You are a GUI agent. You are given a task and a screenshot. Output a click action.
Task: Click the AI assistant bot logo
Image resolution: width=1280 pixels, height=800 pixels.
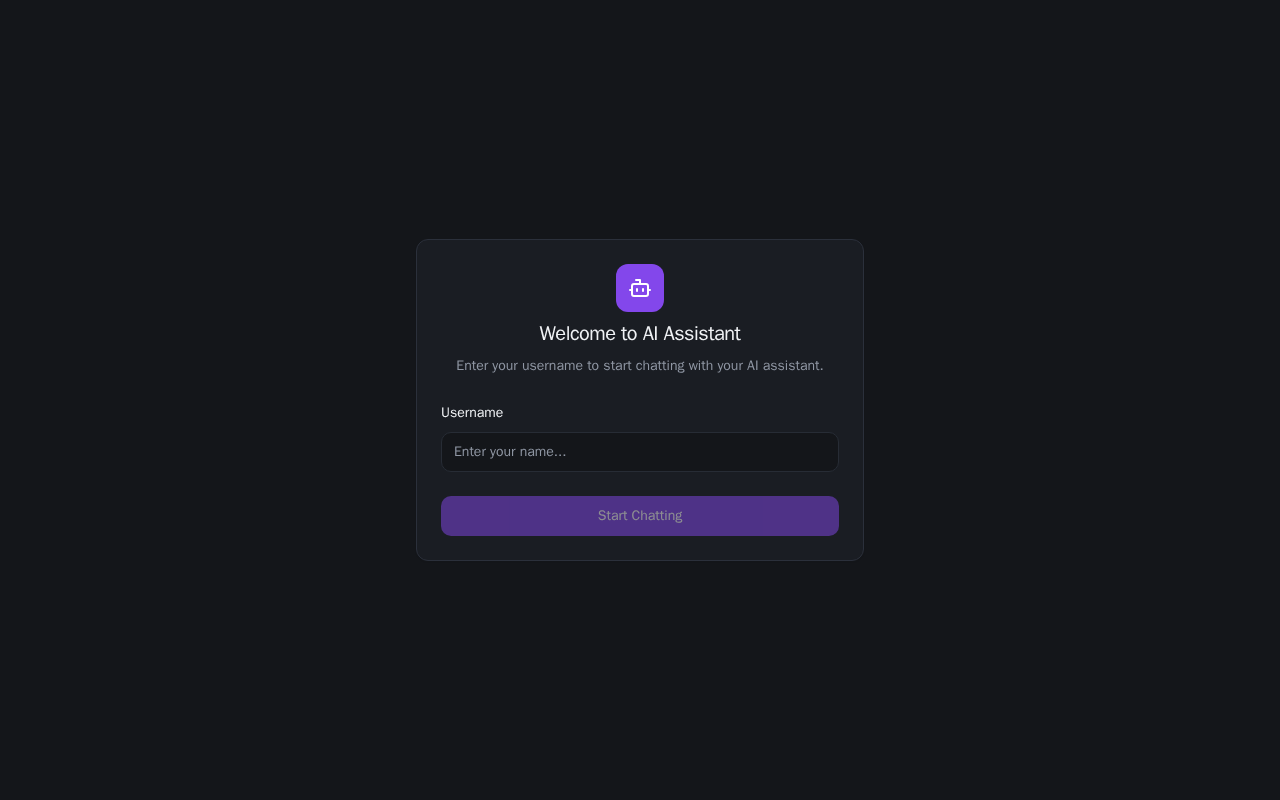pos(640,288)
